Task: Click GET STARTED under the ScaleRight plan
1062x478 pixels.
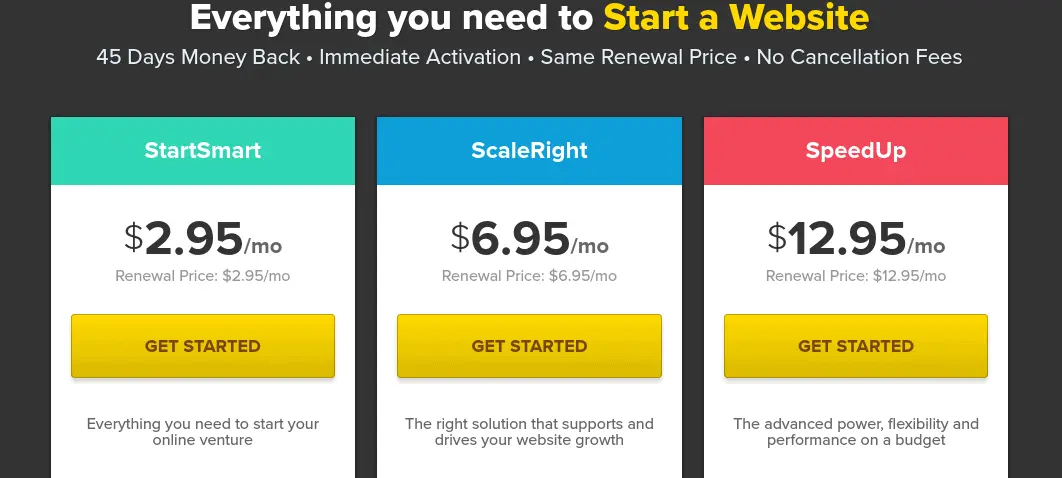Action: point(529,346)
